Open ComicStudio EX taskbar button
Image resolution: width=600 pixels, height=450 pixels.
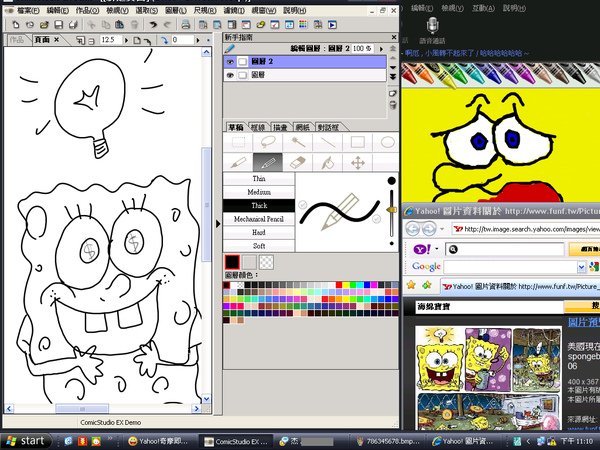pyautogui.click(x=236, y=441)
